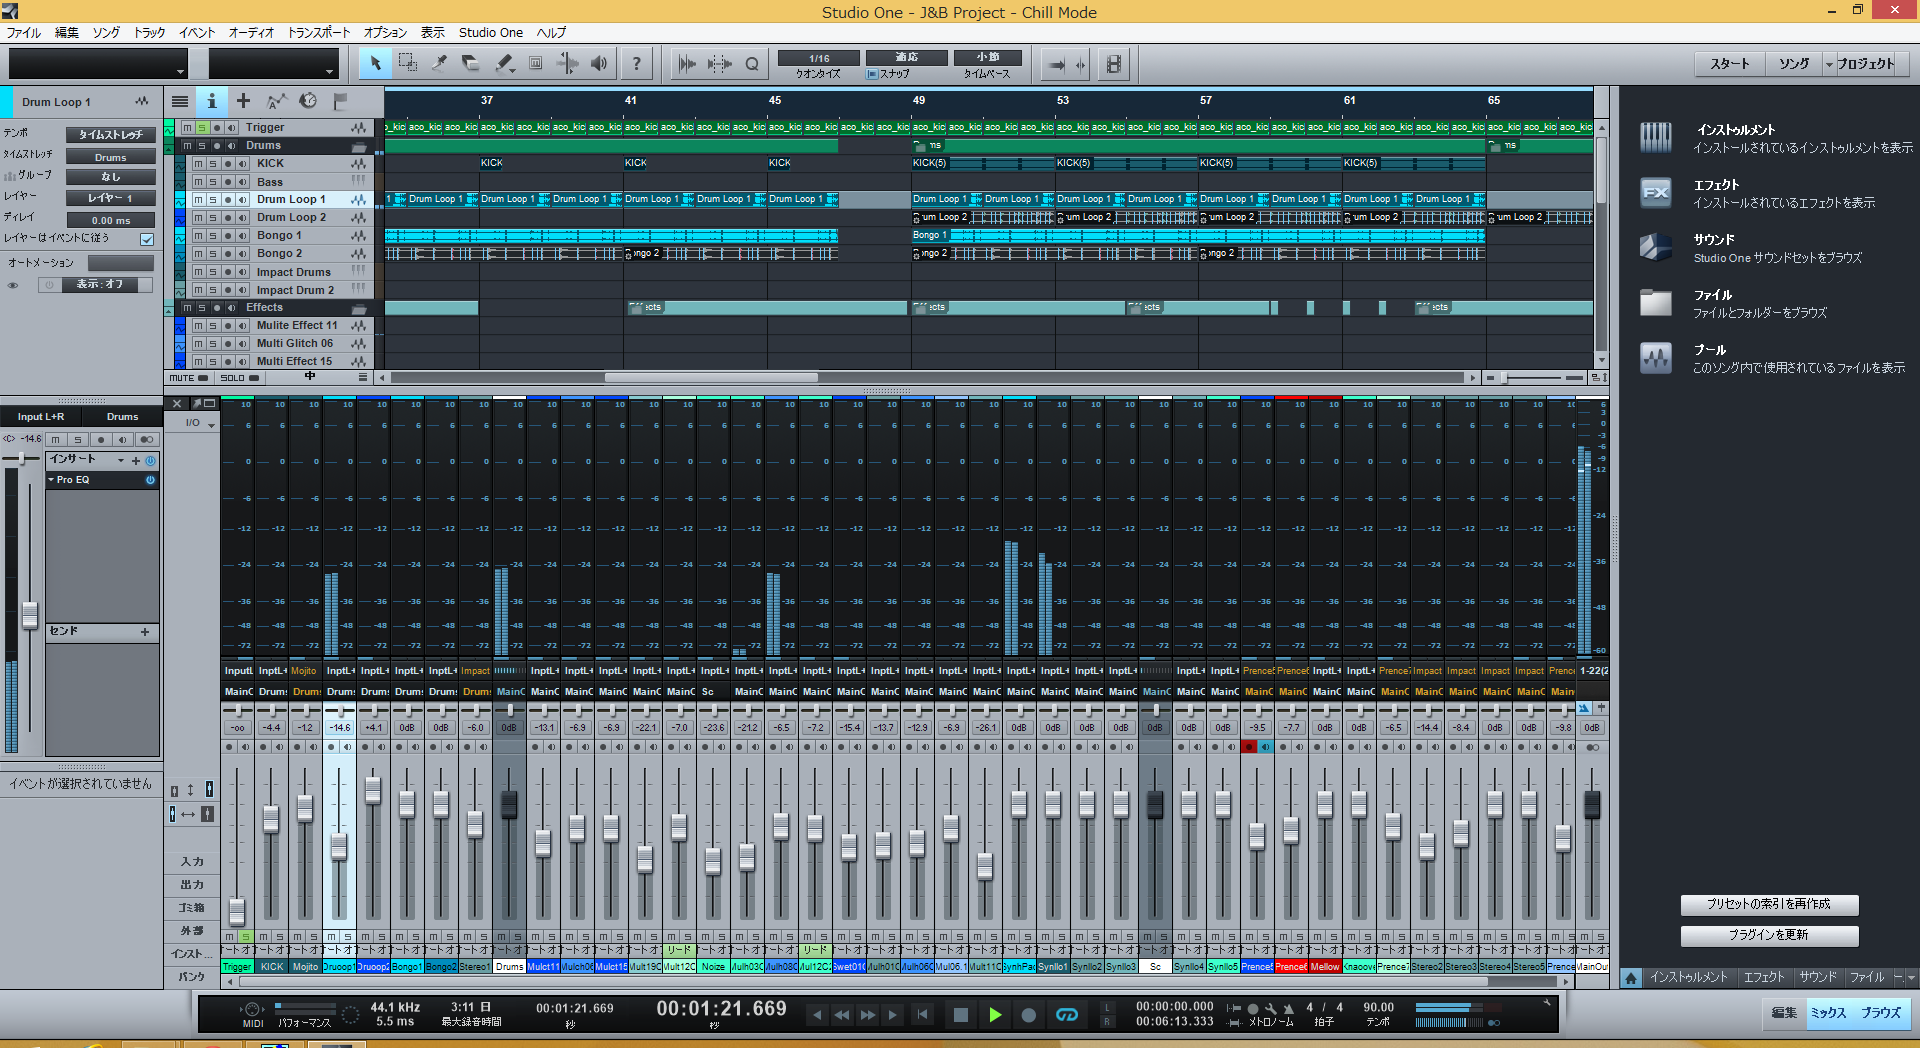Toggle loop mode in transport bar
1920x1048 pixels.
click(x=1067, y=1015)
